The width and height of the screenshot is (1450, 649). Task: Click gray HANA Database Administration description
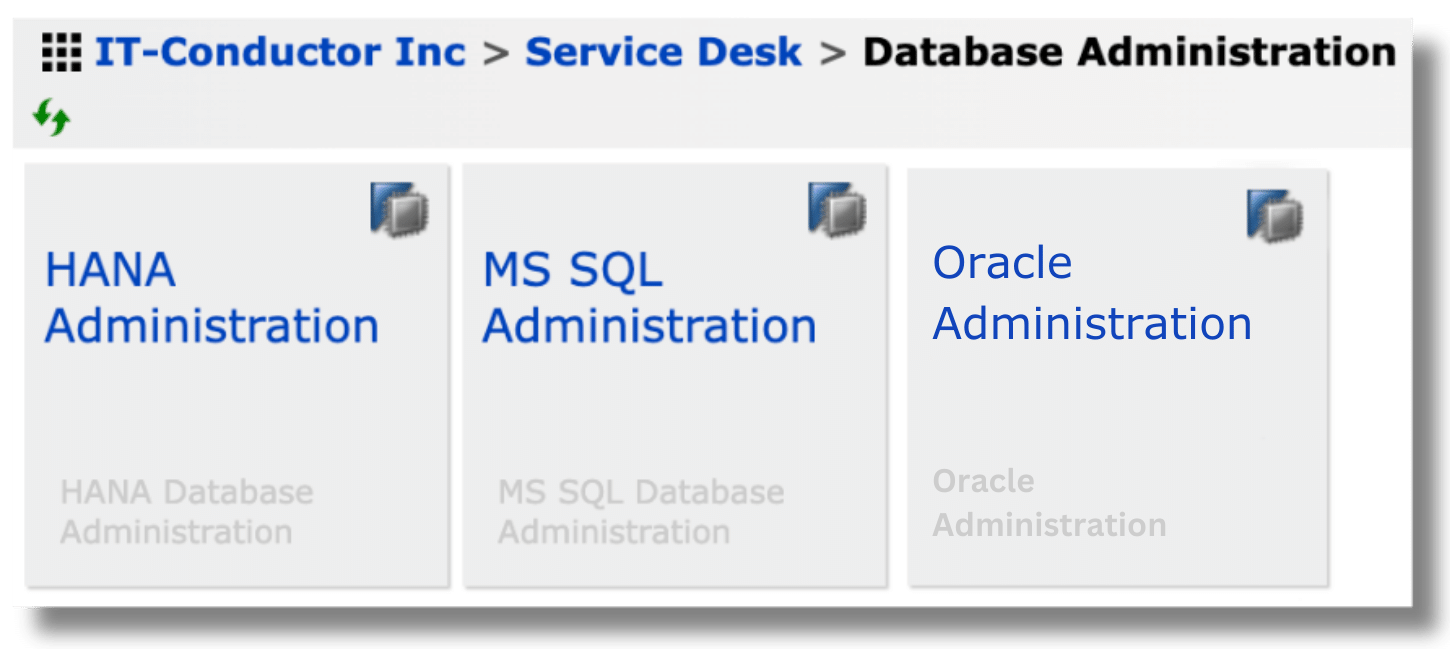[x=187, y=512]
